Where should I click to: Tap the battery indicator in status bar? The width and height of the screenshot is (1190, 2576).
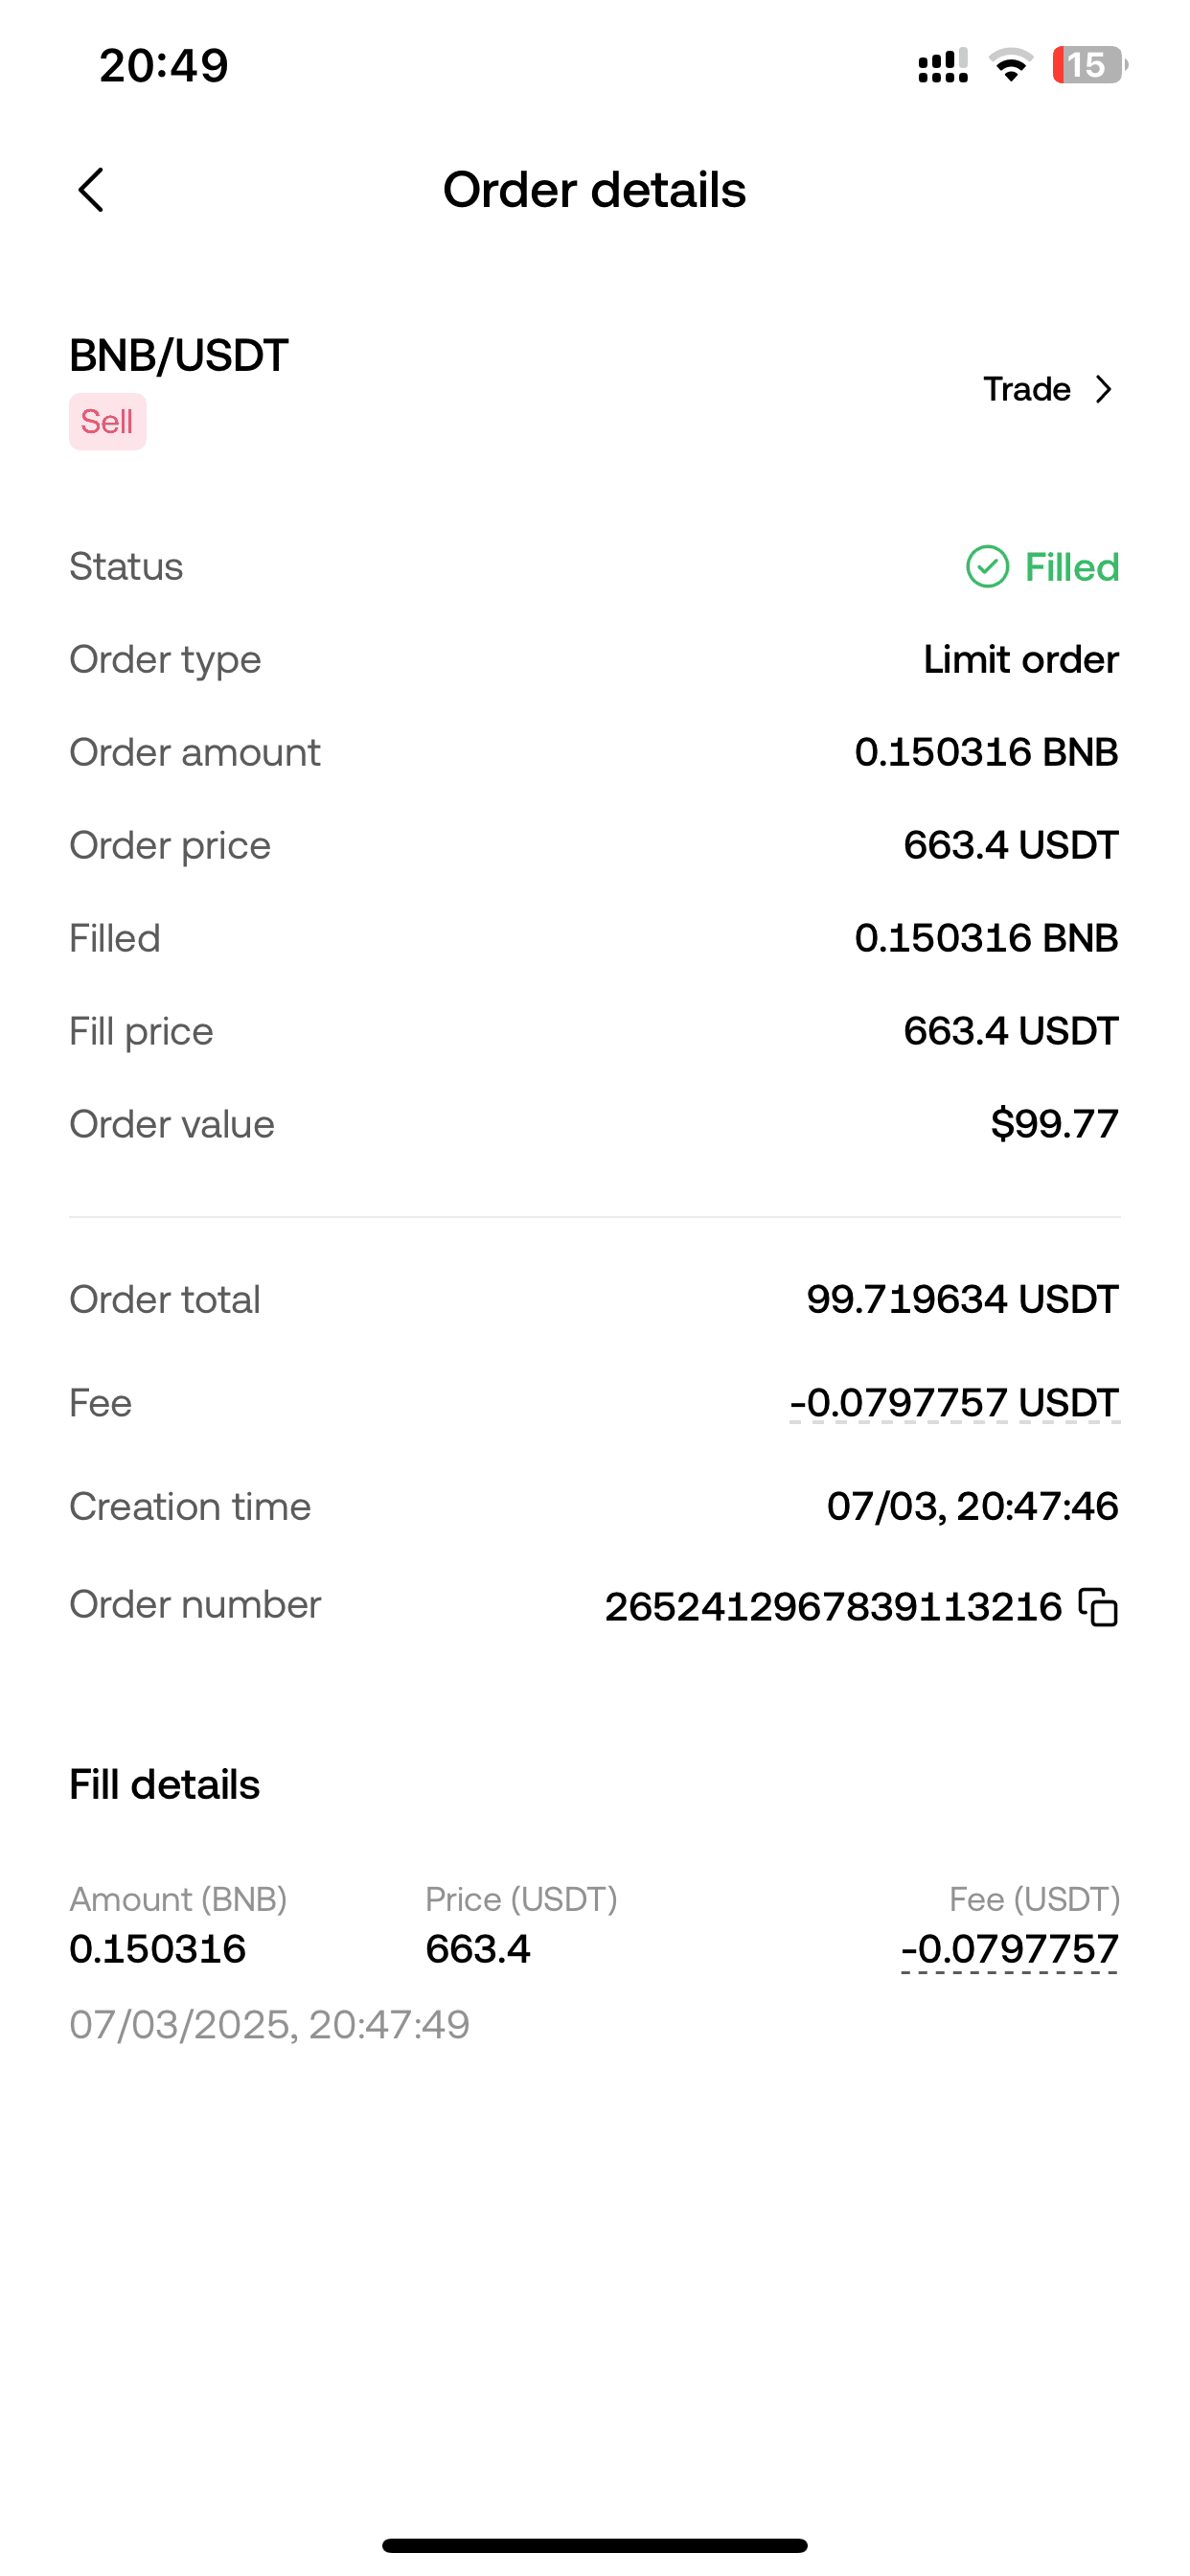(1088, 65)
